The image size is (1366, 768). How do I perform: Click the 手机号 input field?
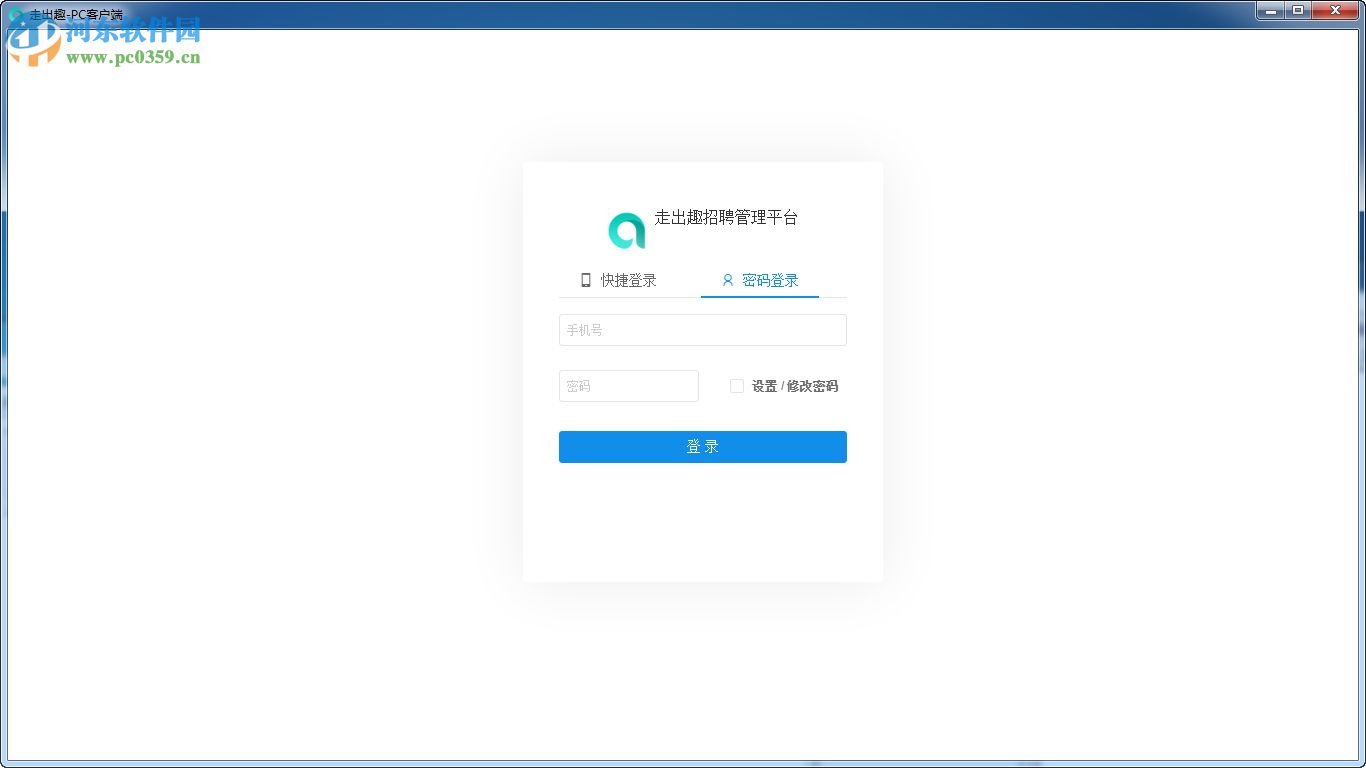703,330
